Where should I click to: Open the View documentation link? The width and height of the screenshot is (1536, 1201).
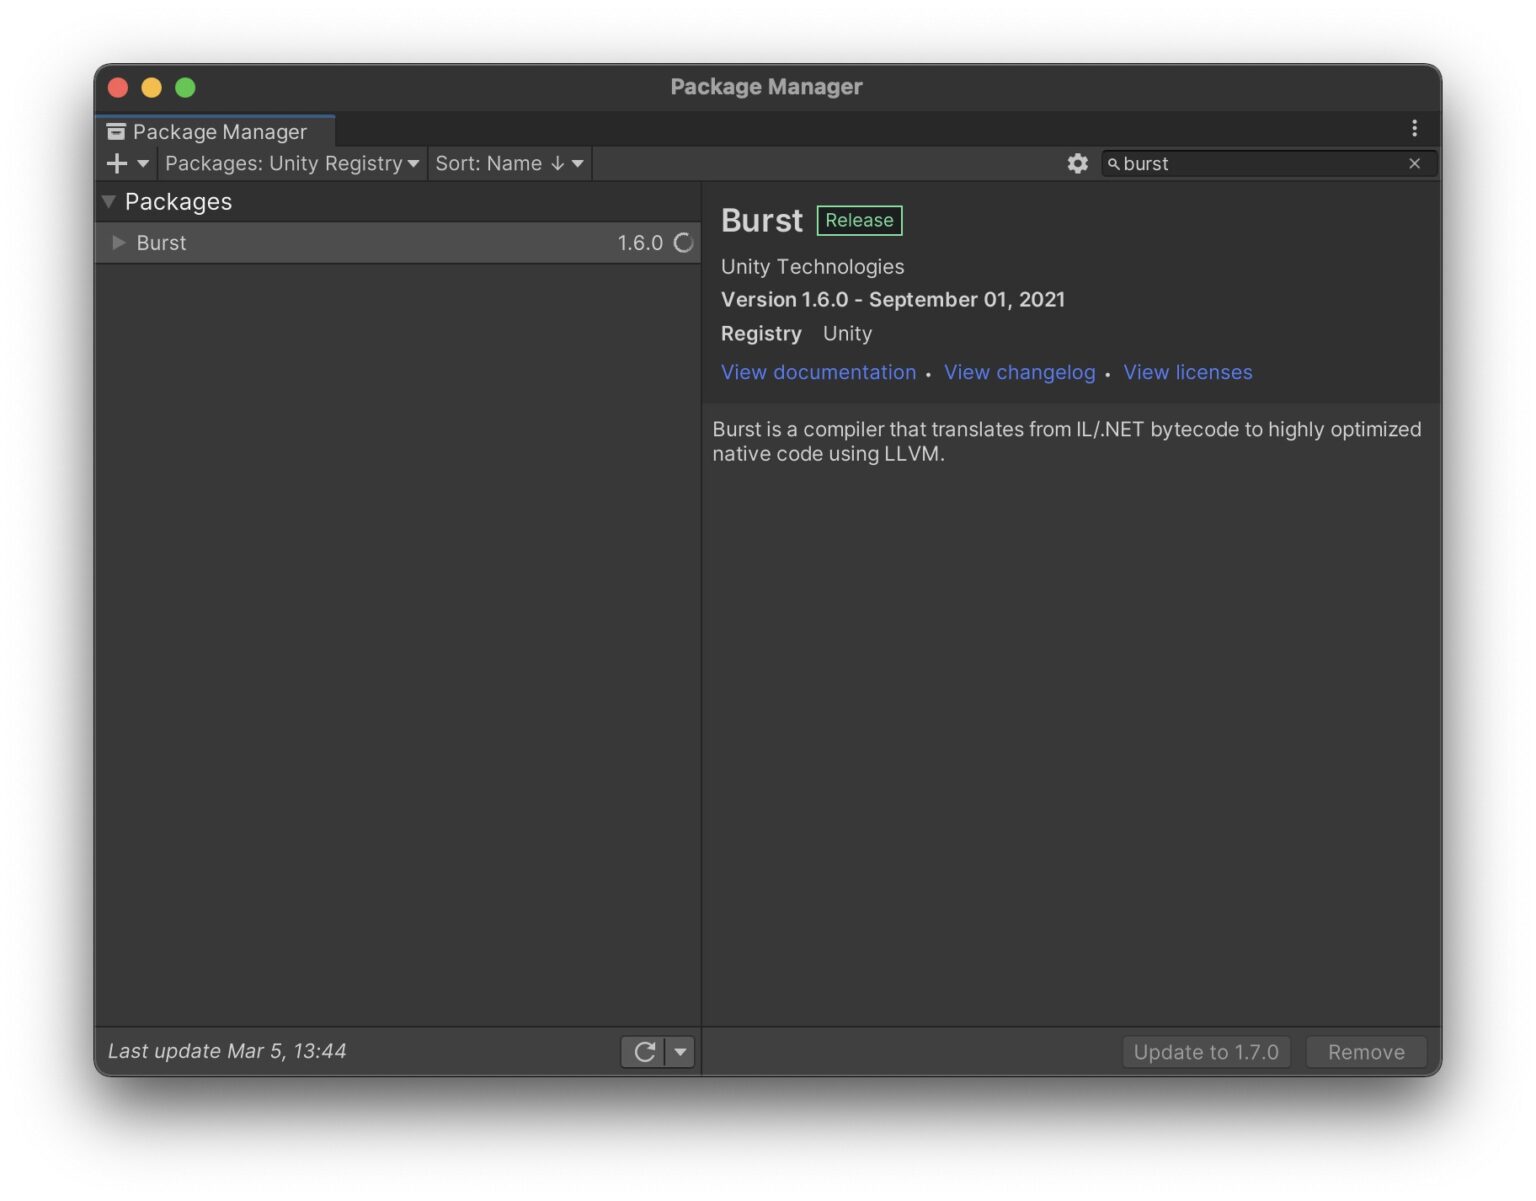(818, 372)
